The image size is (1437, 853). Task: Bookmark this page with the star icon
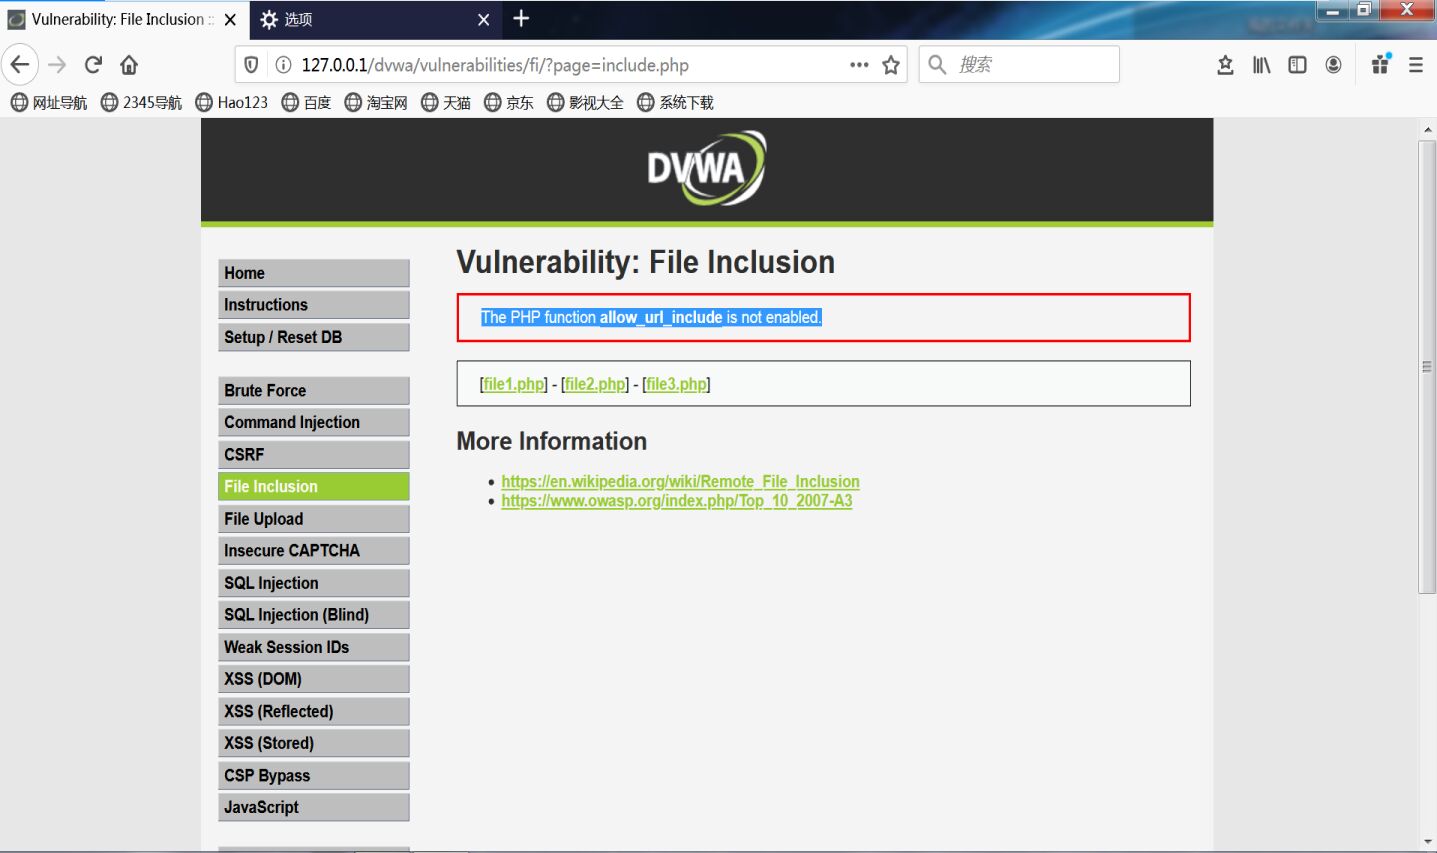(x=889, y=64)
